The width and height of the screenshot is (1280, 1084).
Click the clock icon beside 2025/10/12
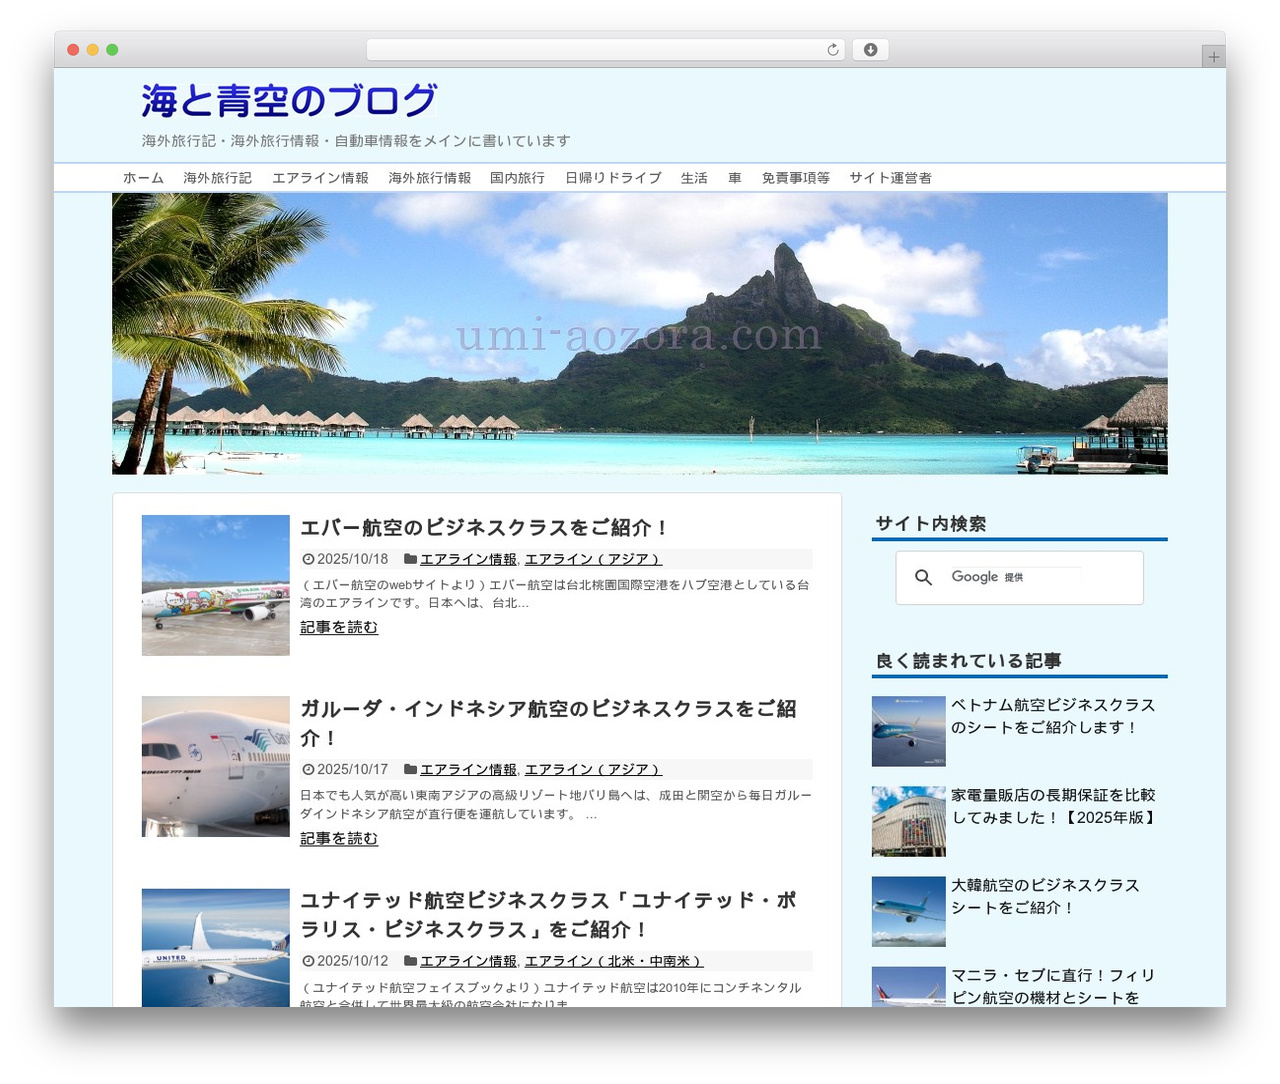tap(308, 961)
